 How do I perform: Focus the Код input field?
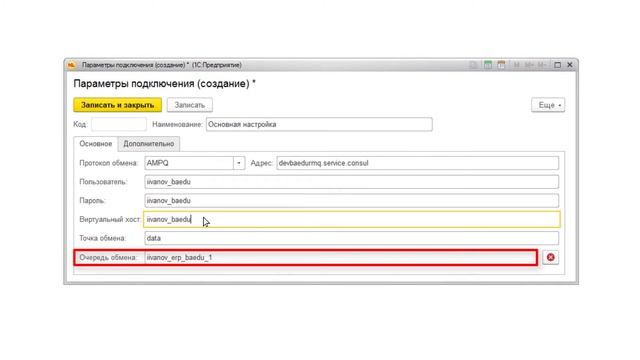(x=119, y=124)
